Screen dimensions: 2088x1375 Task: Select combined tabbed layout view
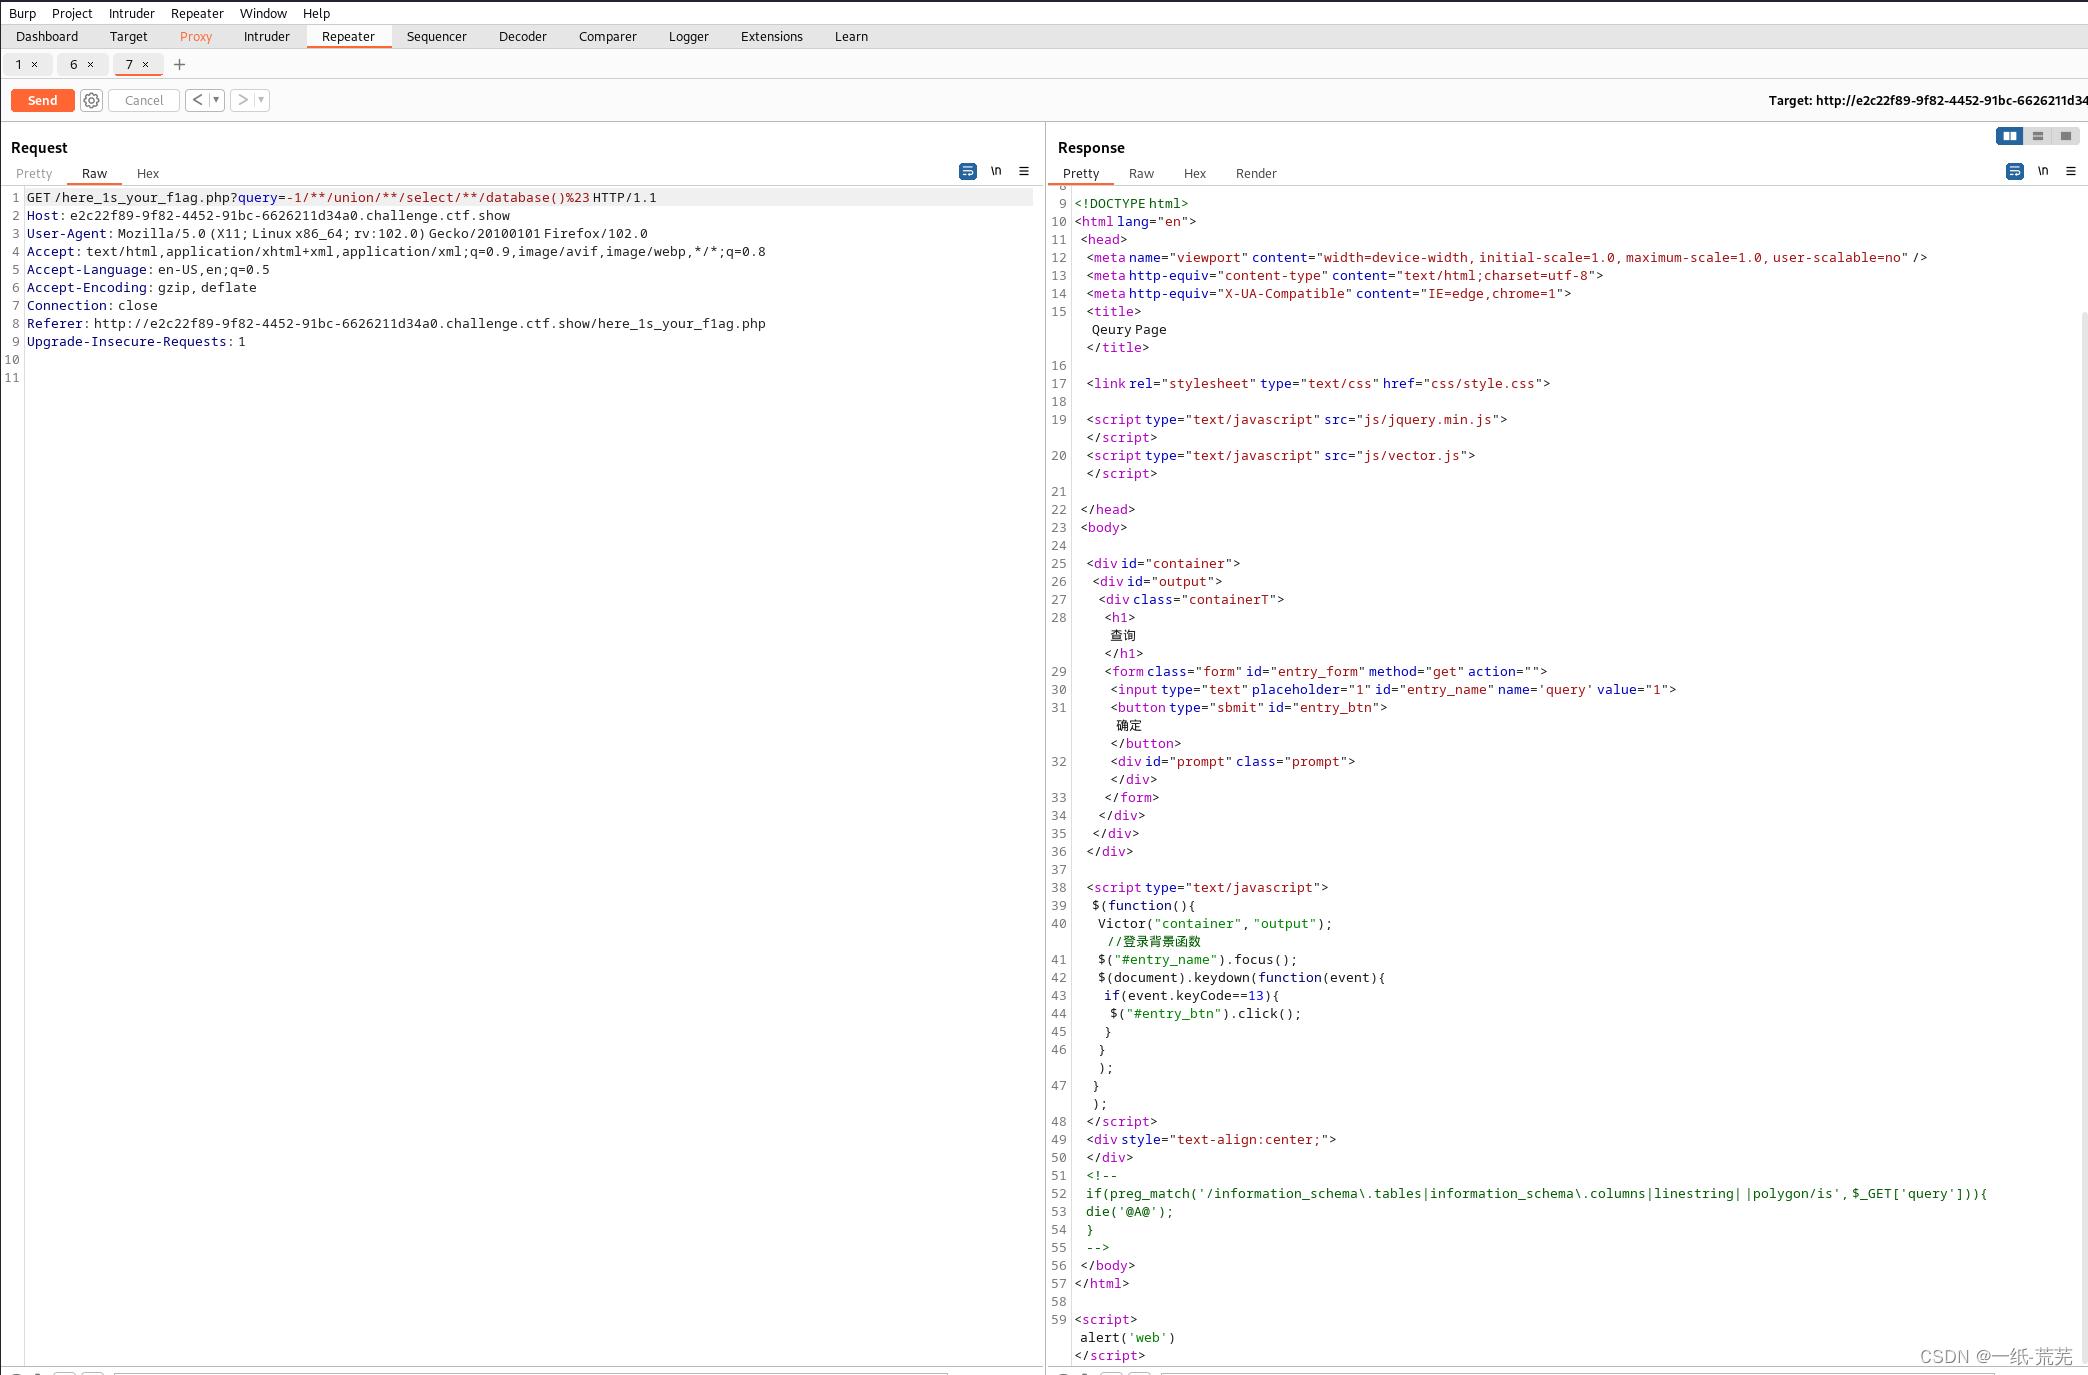2065,136
